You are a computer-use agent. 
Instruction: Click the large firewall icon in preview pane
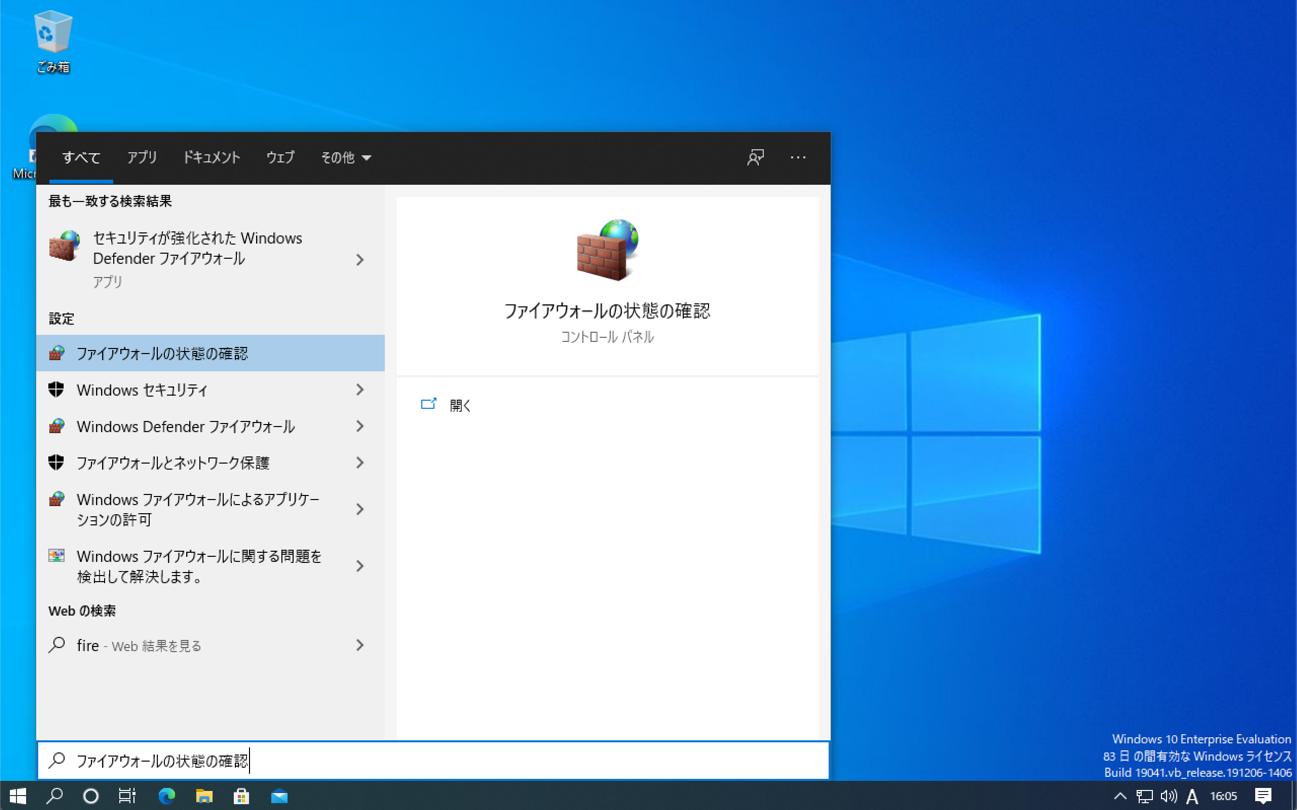(607, 249)
